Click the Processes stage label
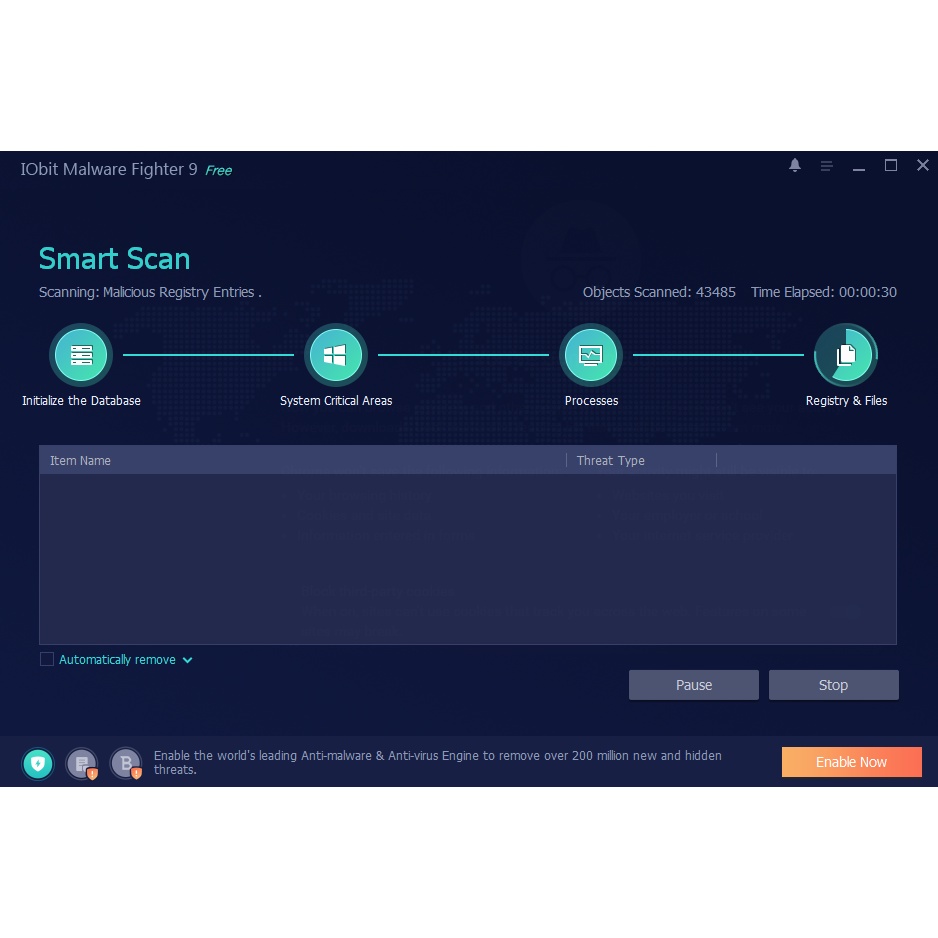The height and width of the screenshot is (938, 938). (x=591, y=401)
